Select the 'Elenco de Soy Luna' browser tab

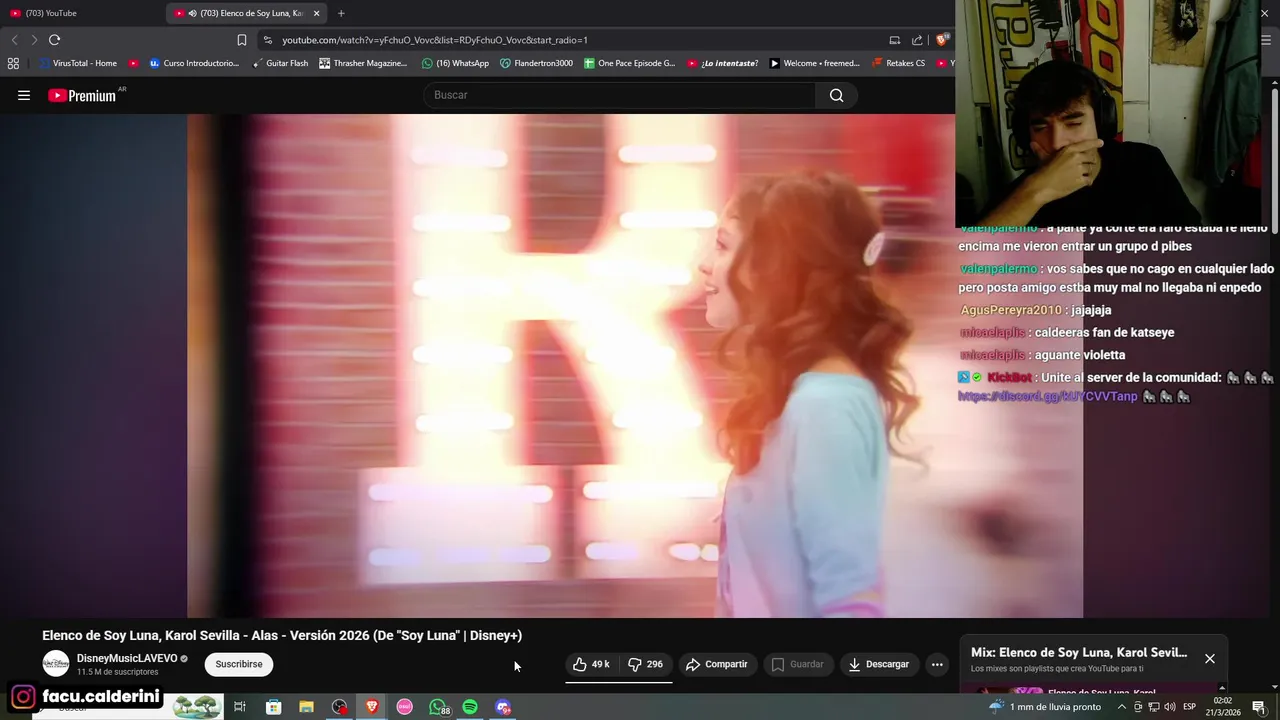click(x=245, y=13)
